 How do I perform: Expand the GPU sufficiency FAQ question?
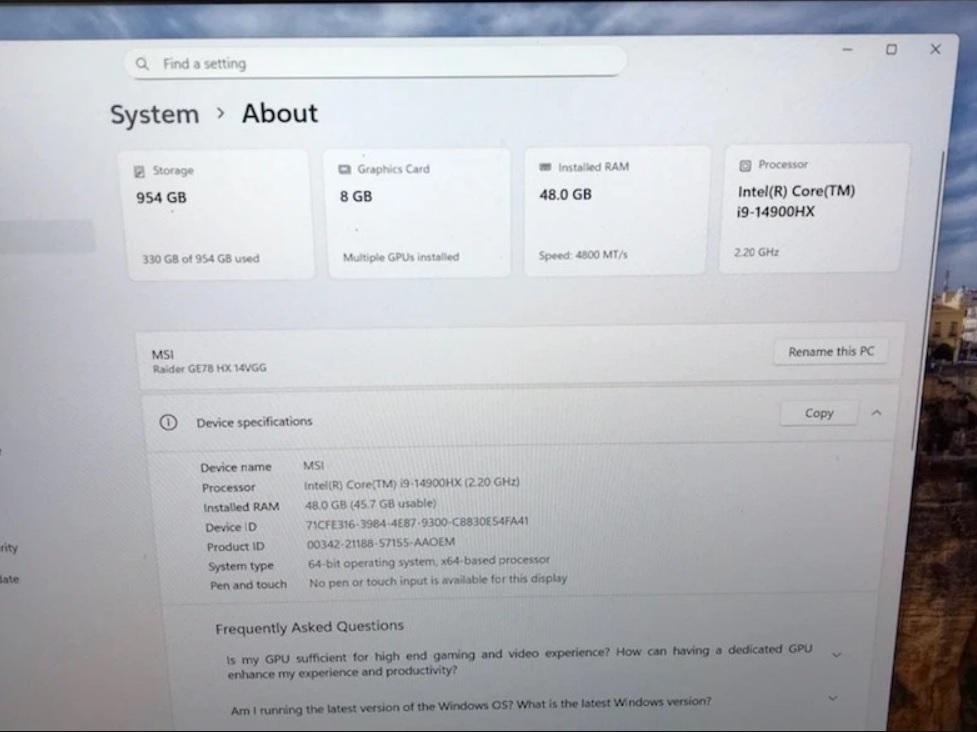point(837,655)
